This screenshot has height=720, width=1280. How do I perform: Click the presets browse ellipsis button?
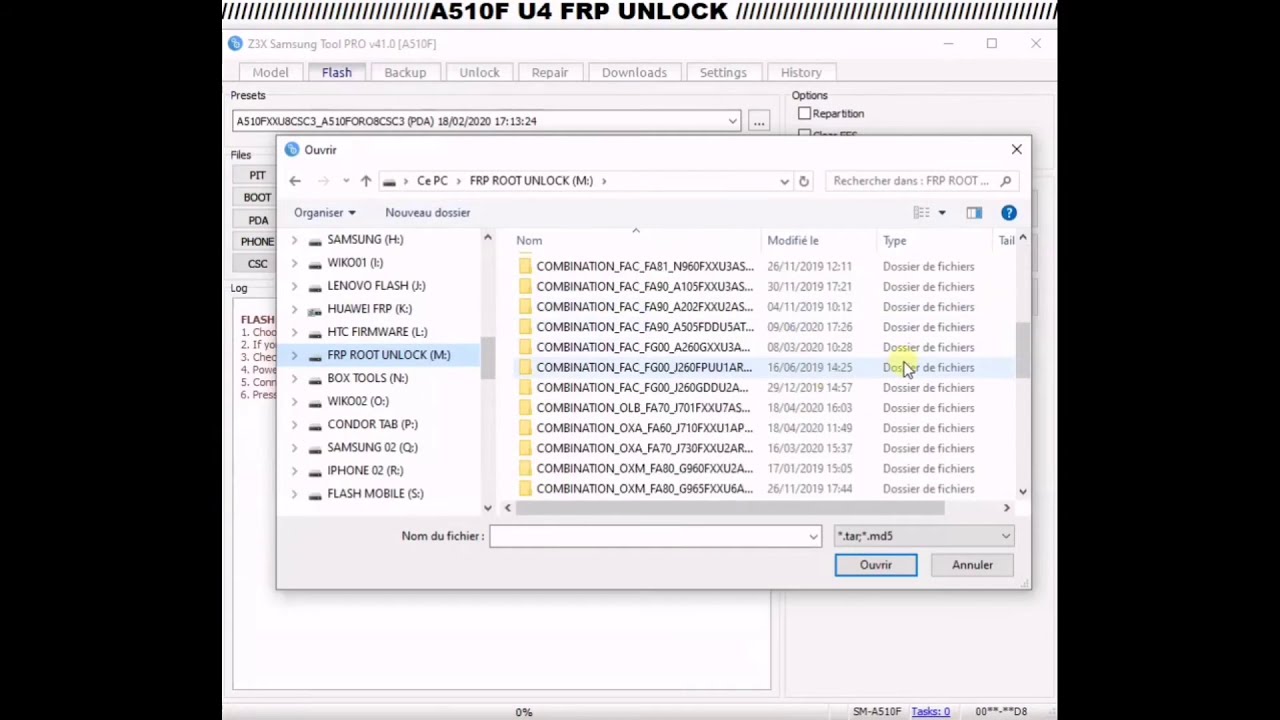(758, 121)
